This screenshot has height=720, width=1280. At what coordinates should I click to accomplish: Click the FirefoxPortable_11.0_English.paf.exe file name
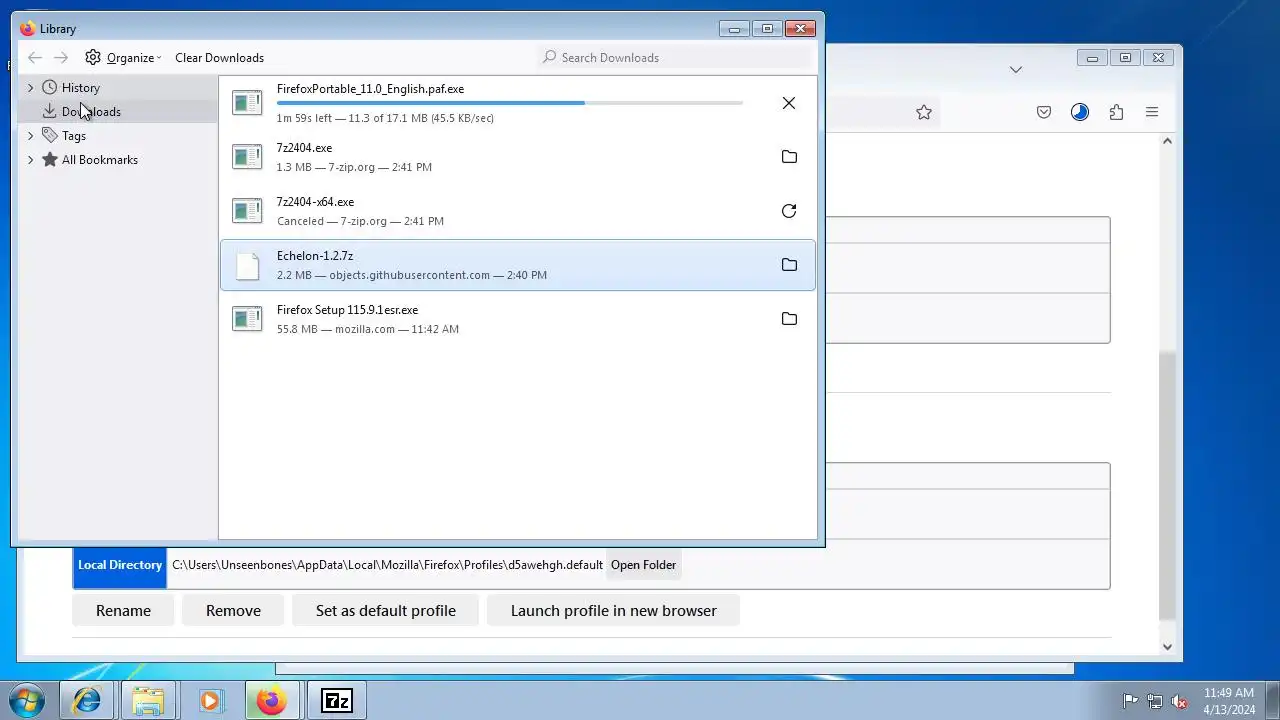[370, 89]
